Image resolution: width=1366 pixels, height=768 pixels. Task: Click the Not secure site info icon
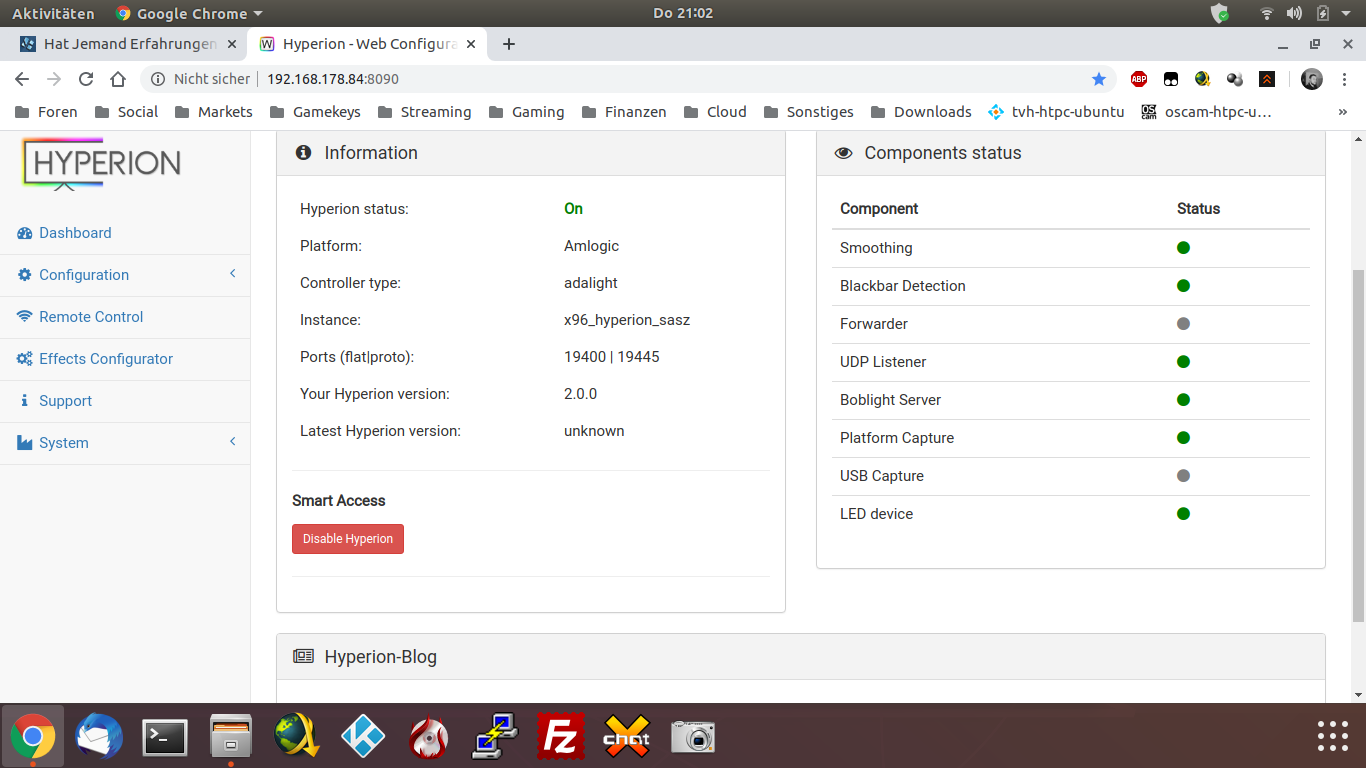[157, 79]
